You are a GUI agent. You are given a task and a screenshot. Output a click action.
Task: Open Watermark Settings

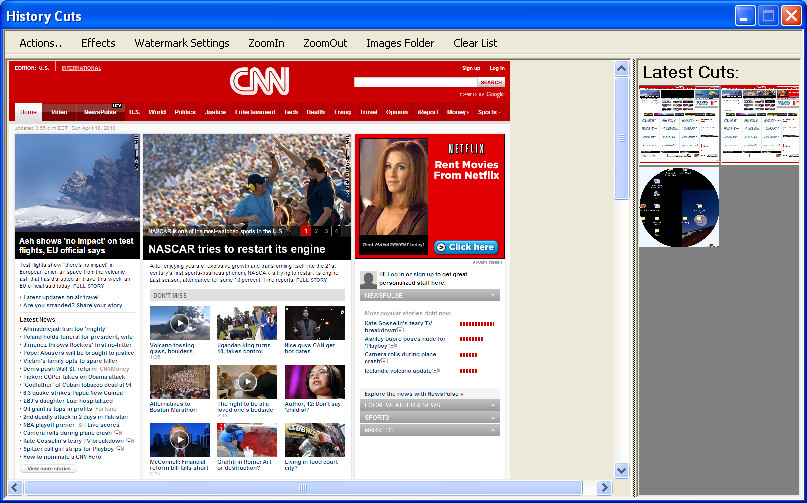pyautogui.click(x=182, y=43)
